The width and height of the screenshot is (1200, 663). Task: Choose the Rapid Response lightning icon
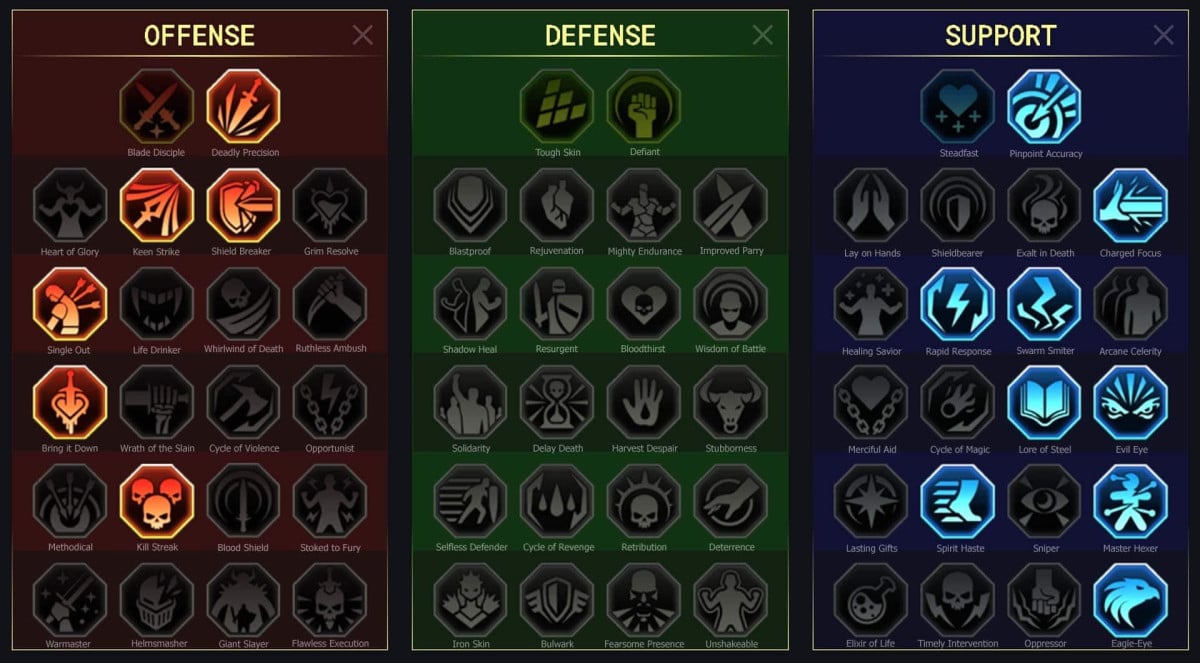click(x=958, y=303)
